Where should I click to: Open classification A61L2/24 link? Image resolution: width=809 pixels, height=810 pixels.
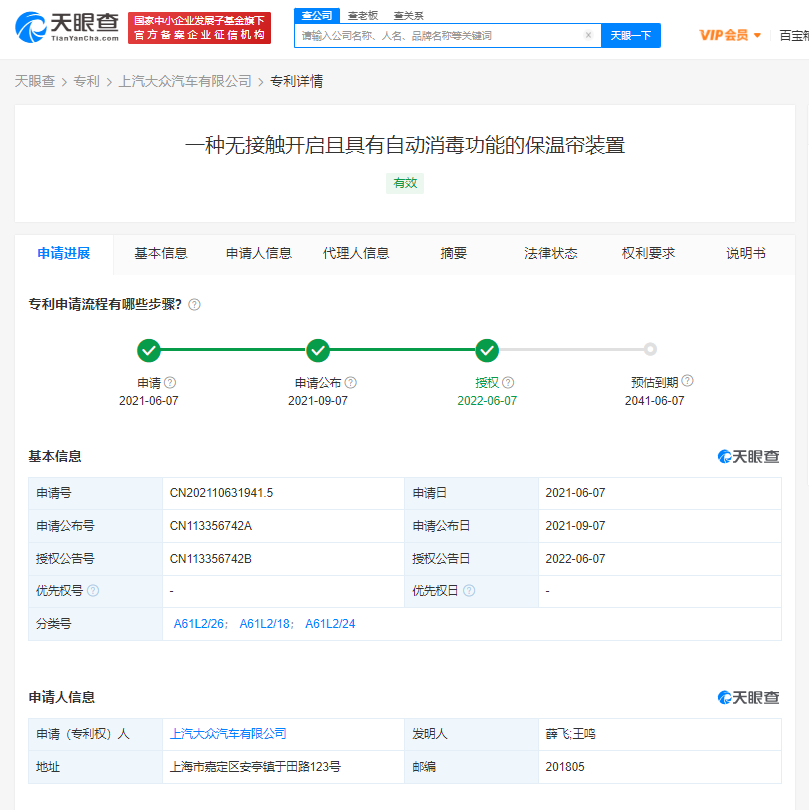(330, 624)
